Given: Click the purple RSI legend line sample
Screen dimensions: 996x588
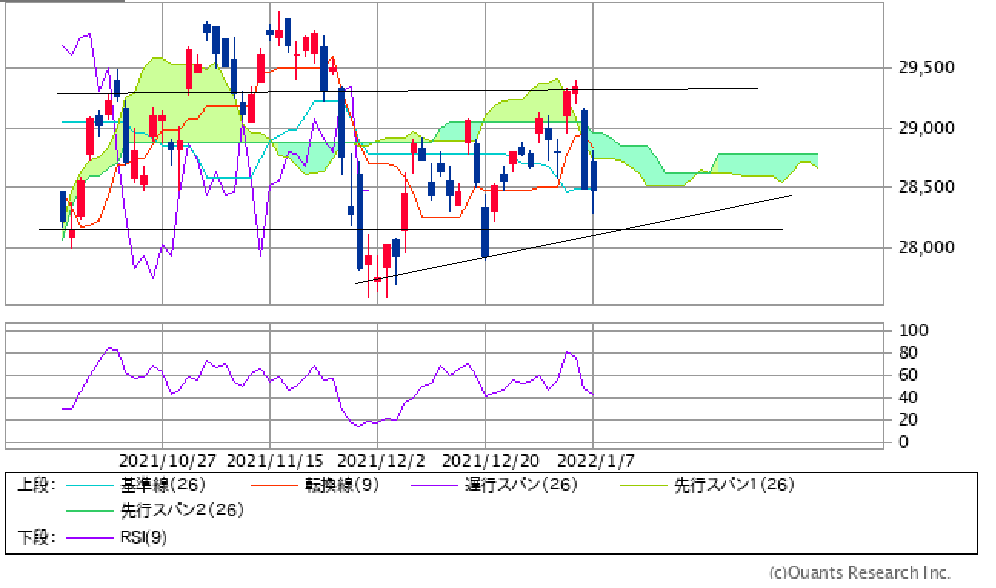Looking at the screenshot, I should [90, 538].
